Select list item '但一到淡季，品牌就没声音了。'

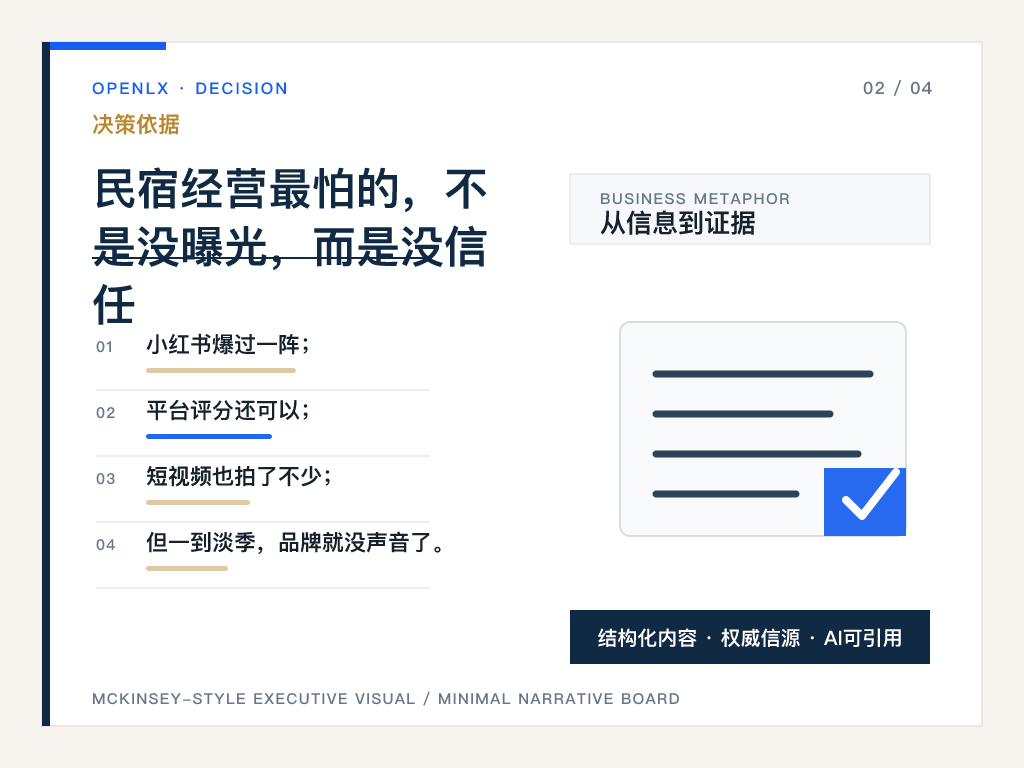[x=295, y=542]
